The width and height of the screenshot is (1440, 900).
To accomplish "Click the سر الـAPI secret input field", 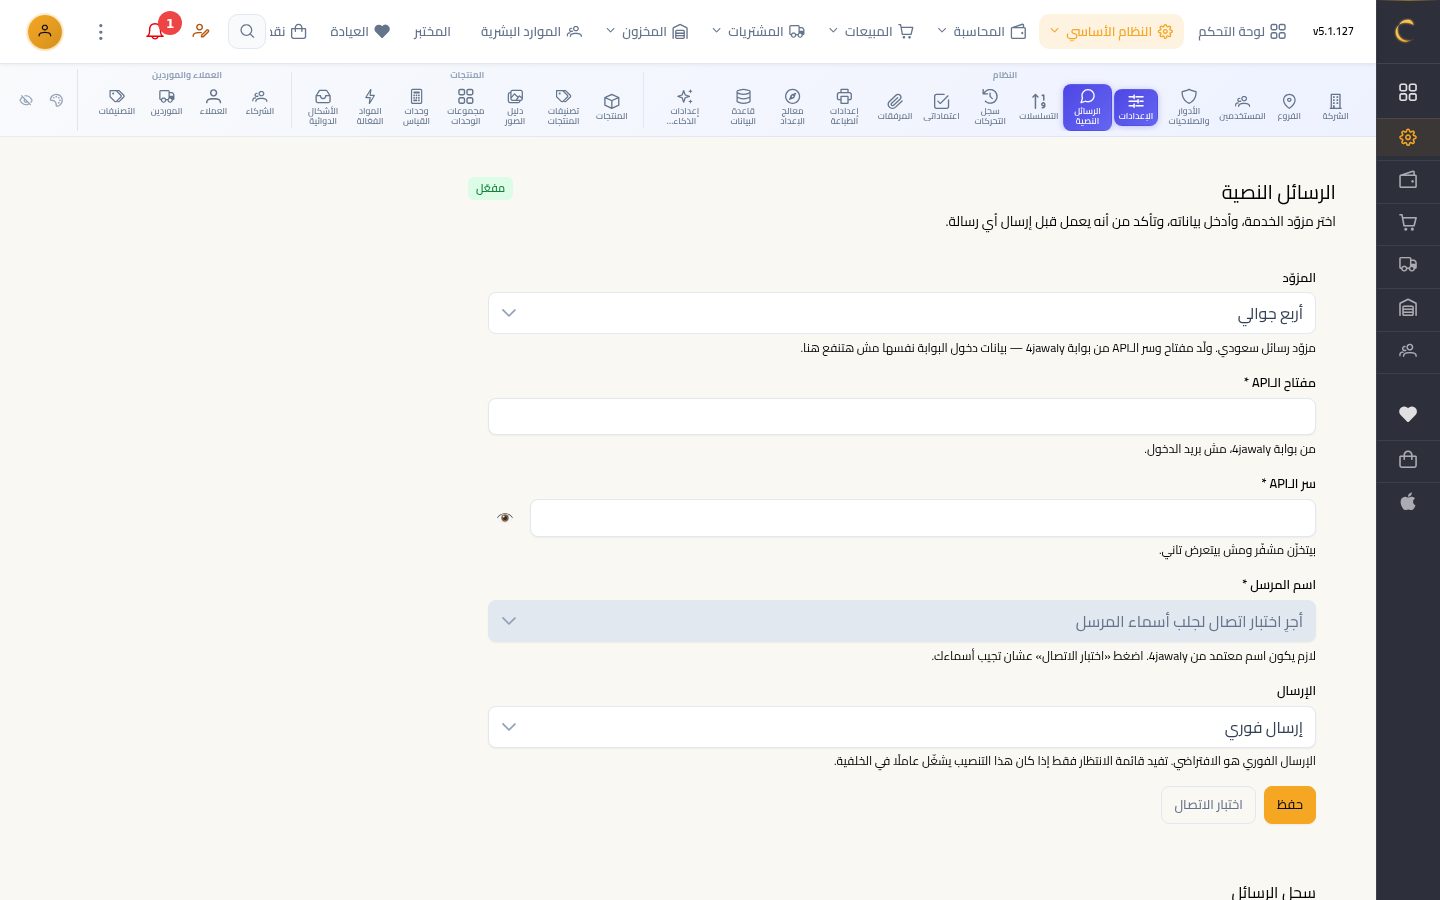I will (923, 518).
